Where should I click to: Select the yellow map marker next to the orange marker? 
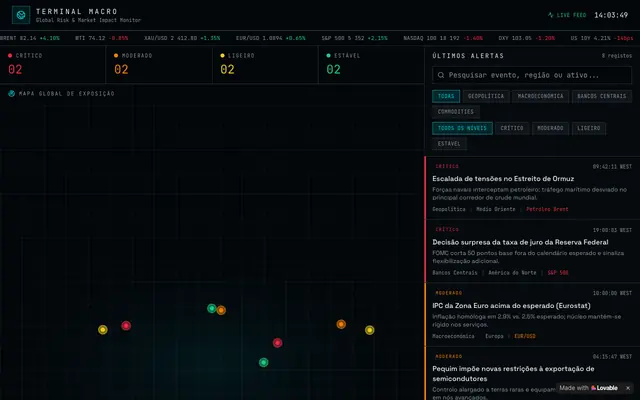[369, 330]
